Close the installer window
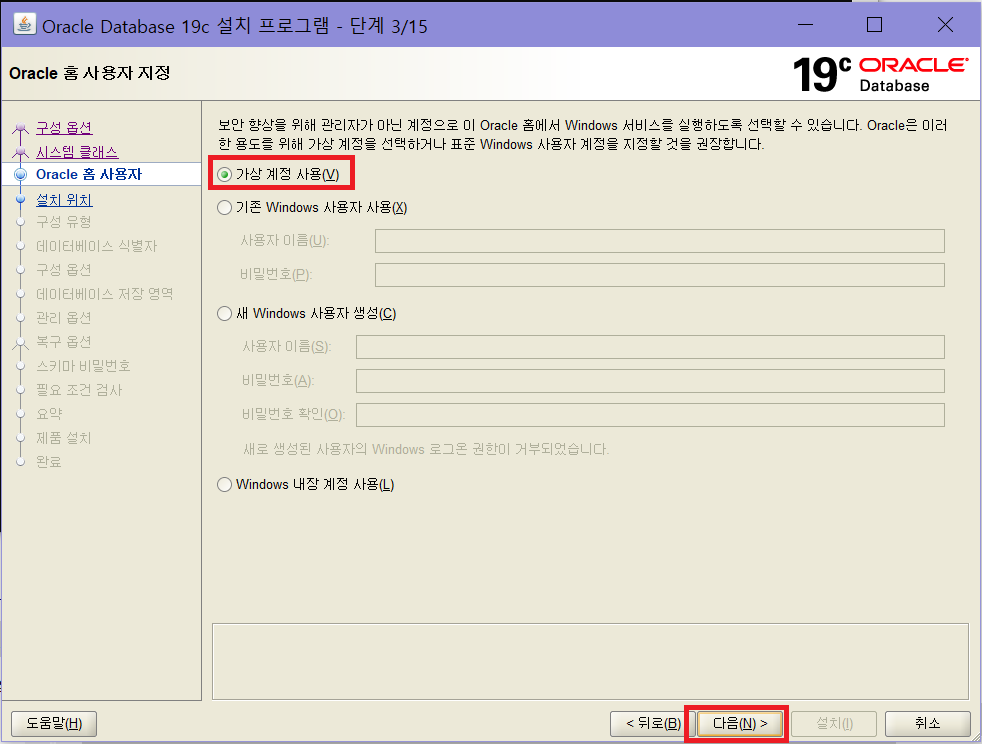This screenshot has height=744, width=982. [945, 25]
